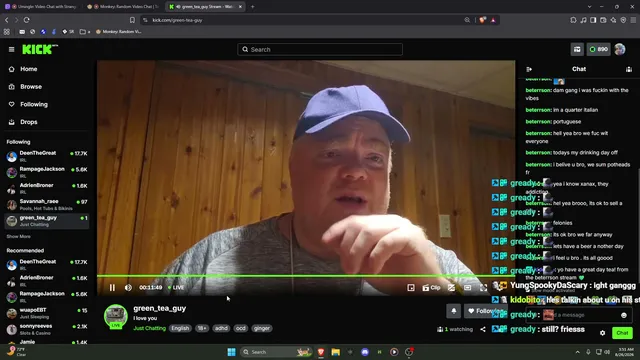640x360 pixels.
Task: Open sonnyreeves recommended channel
Action: [x=47, y=329]
